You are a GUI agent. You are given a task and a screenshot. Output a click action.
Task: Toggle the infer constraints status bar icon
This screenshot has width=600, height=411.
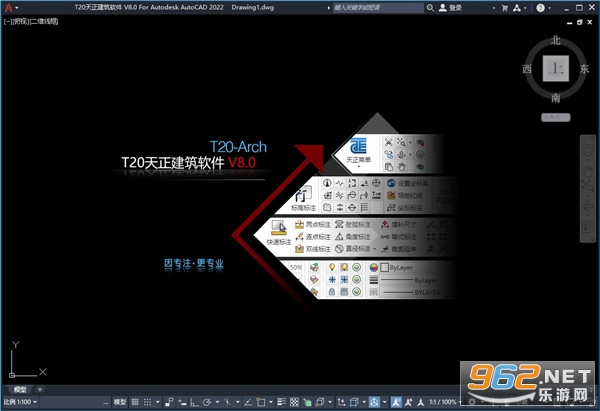[169, 402]
